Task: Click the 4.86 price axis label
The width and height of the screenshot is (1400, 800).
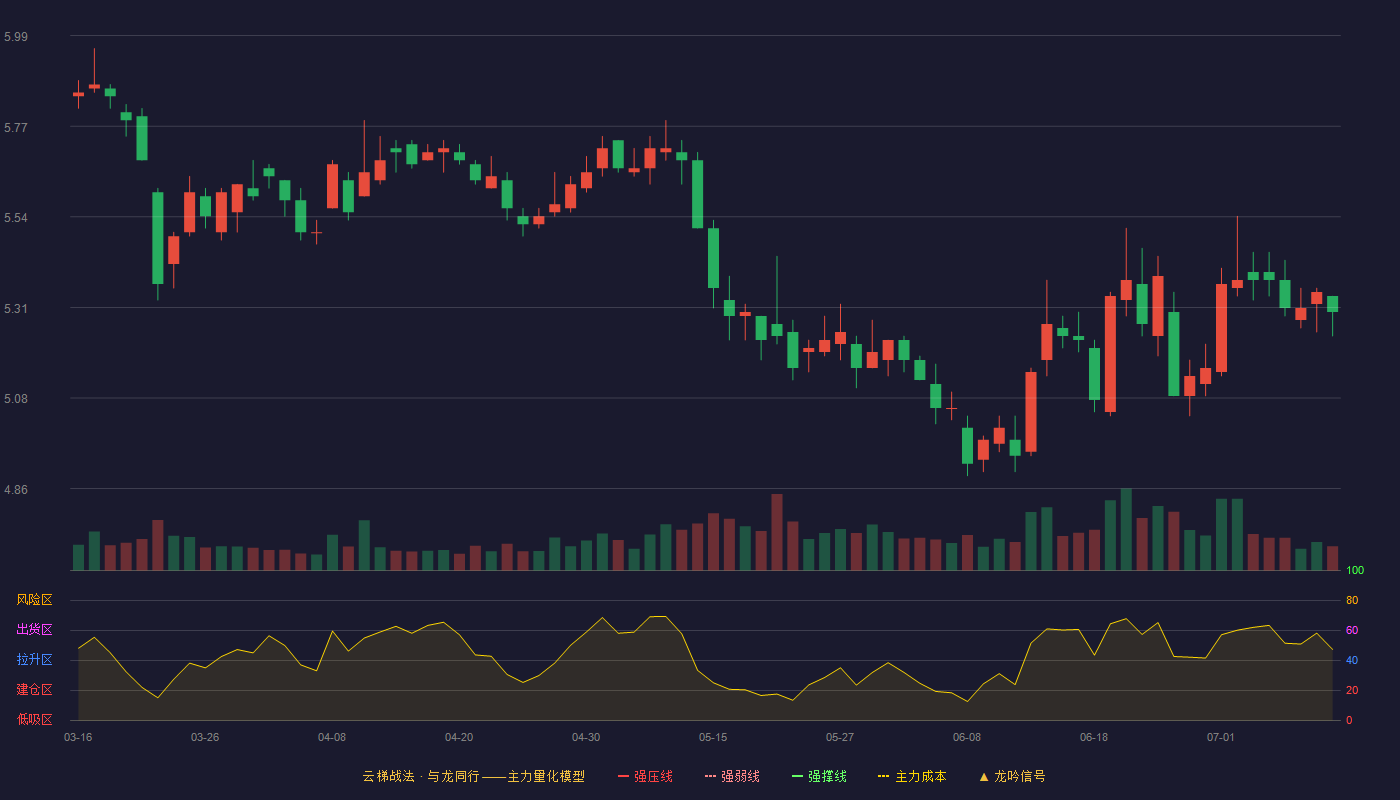Action: pos(16,490)
